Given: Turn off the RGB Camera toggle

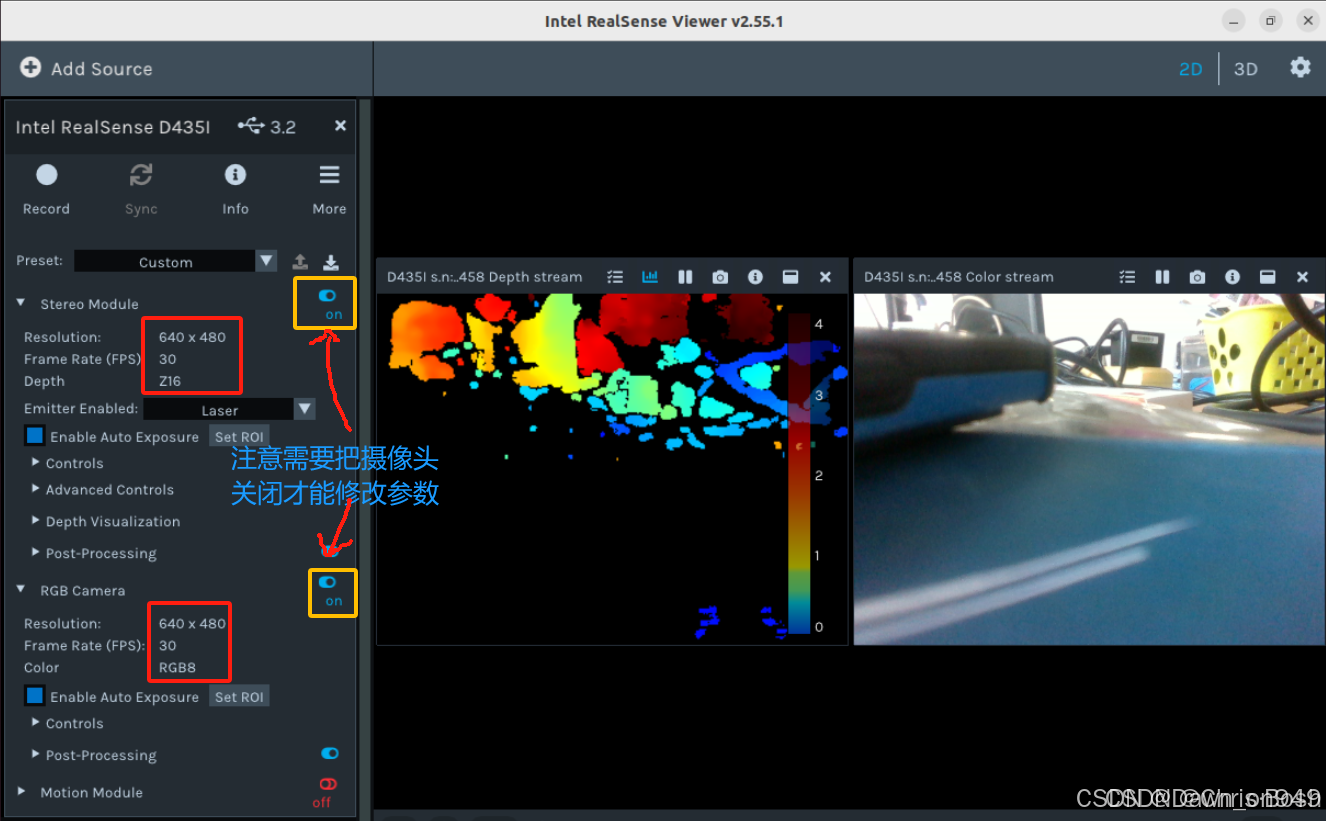Looking at the screenshot, I should point(327,582).
